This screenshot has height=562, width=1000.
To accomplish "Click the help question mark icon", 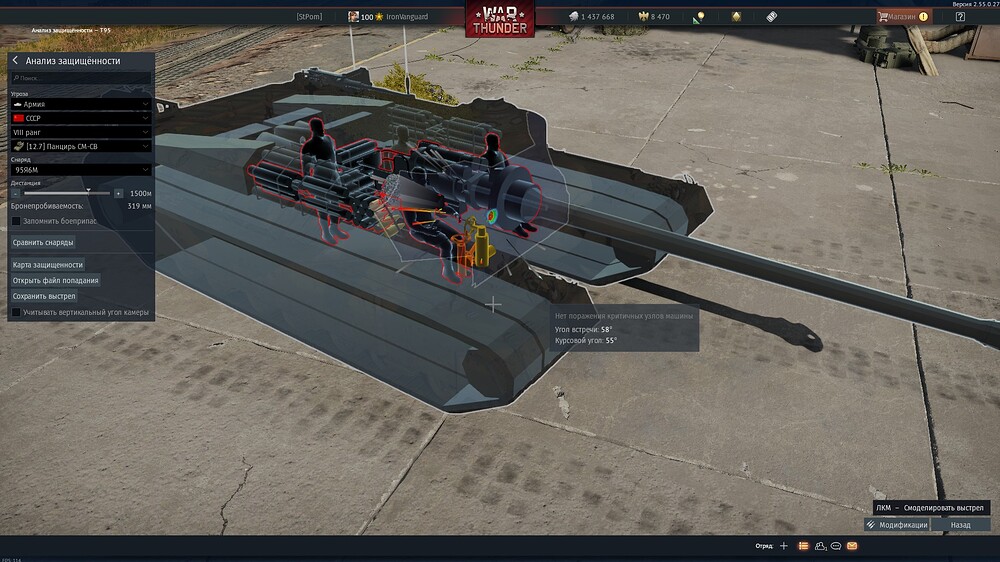I will (960, 17).
